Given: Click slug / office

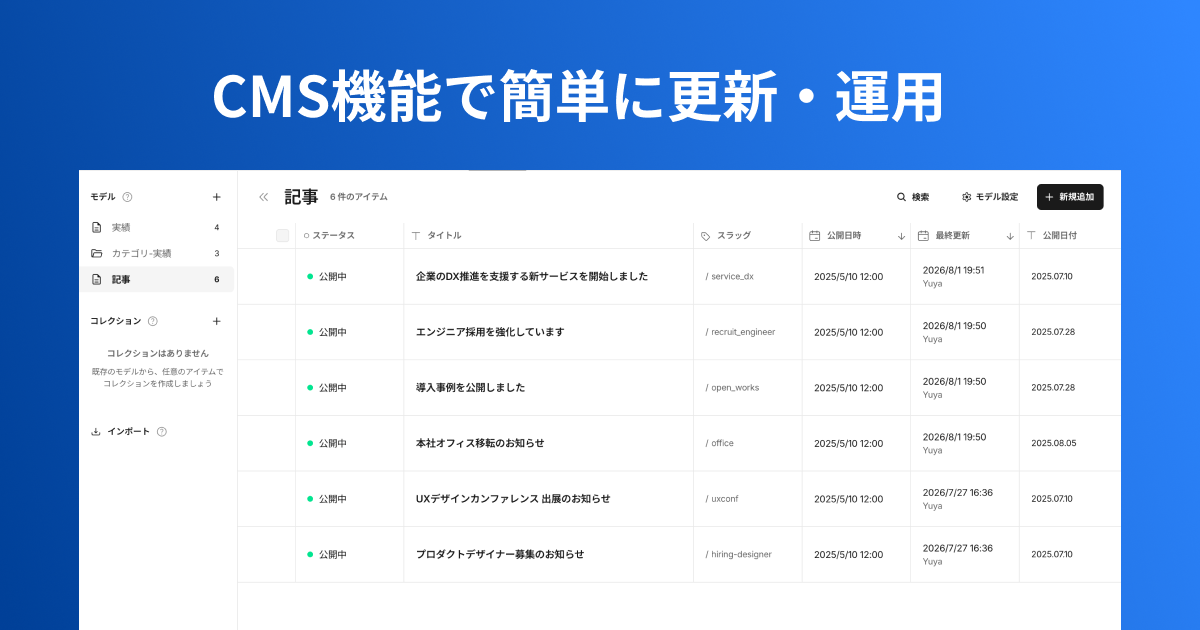Looking at the screenshot, I should [719, 443].
